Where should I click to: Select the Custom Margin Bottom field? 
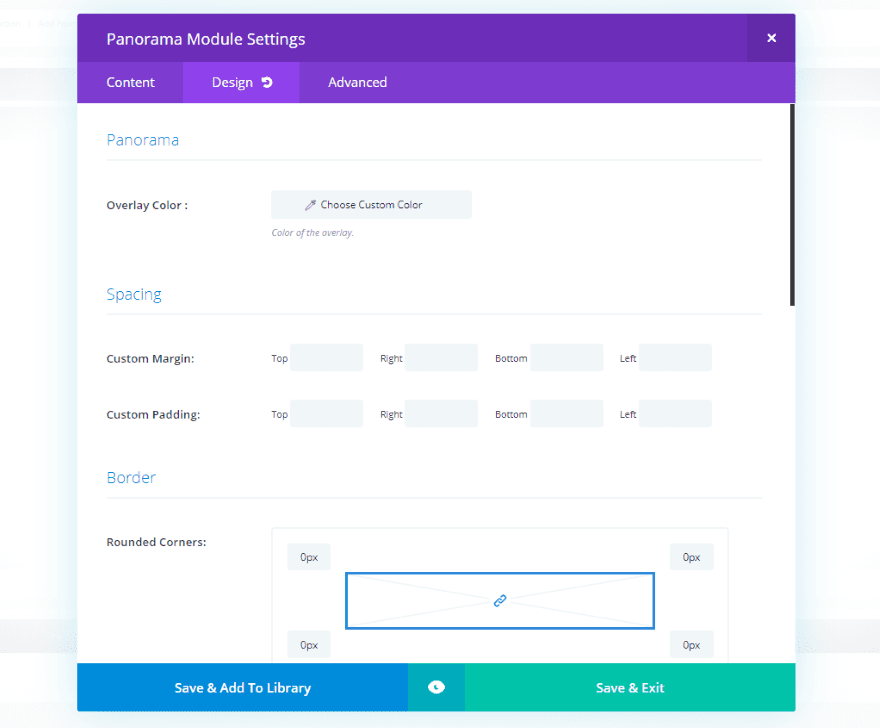click(x=567, y=358)
